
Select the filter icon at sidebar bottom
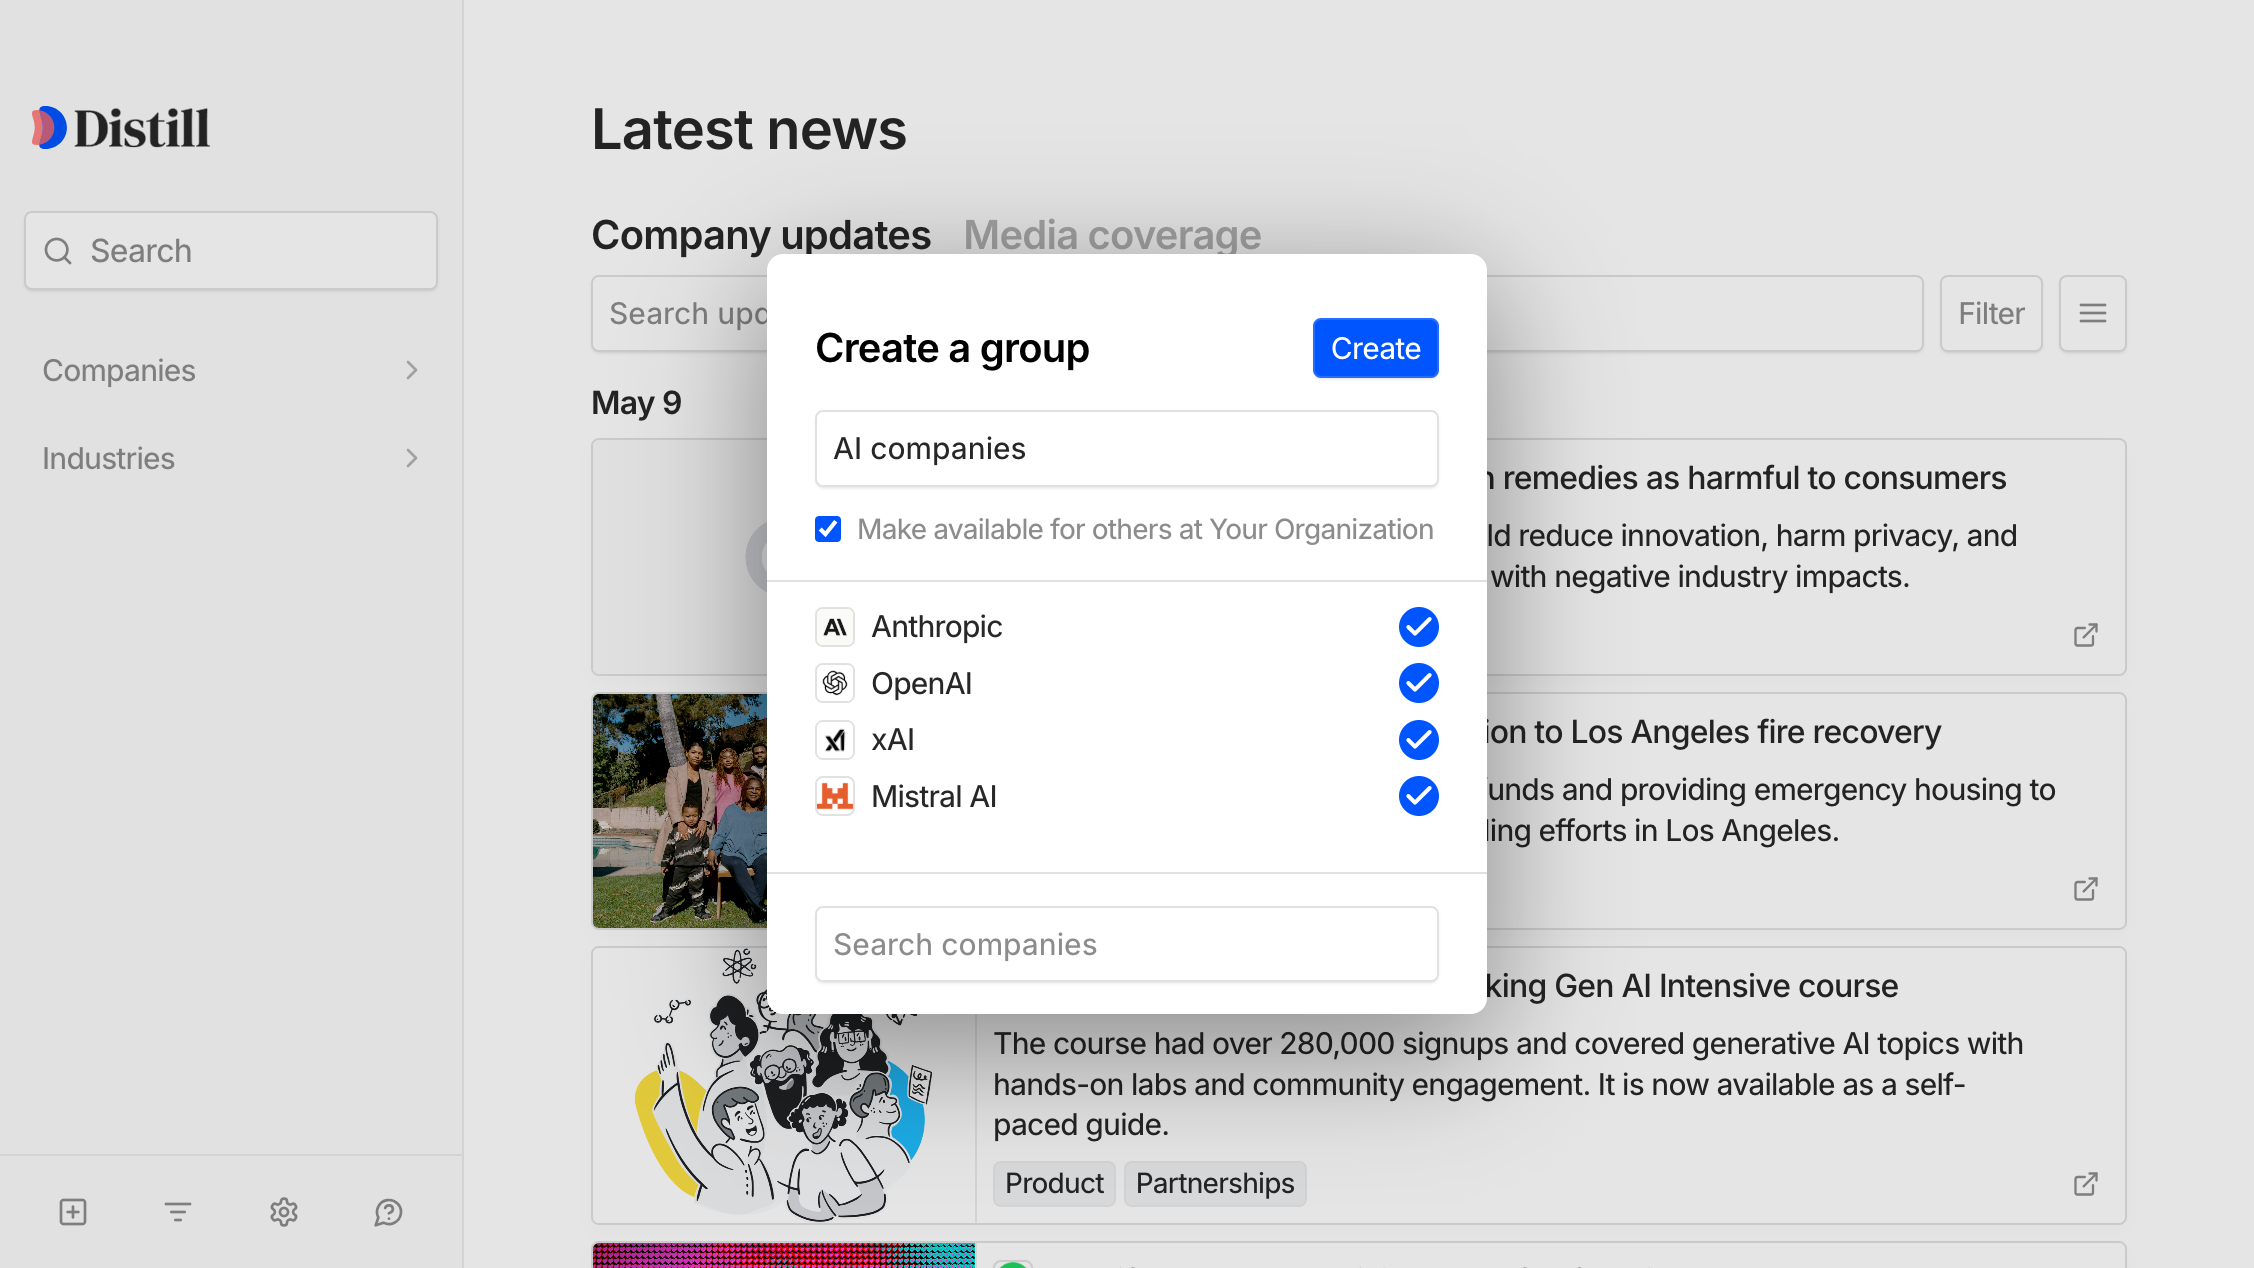point(177,1212)
